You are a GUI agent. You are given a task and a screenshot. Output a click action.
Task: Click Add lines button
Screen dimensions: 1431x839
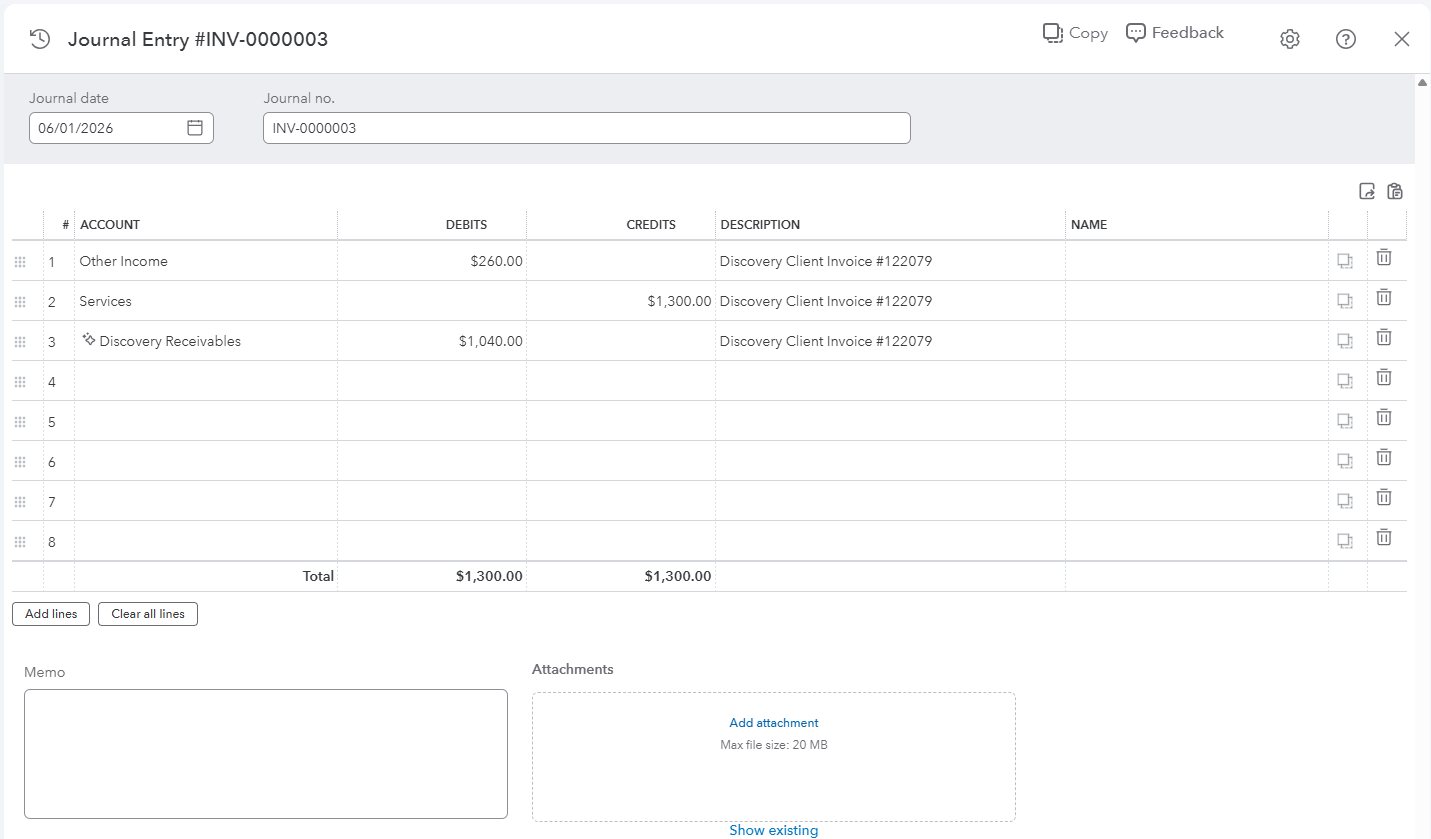tap(51, 614)
